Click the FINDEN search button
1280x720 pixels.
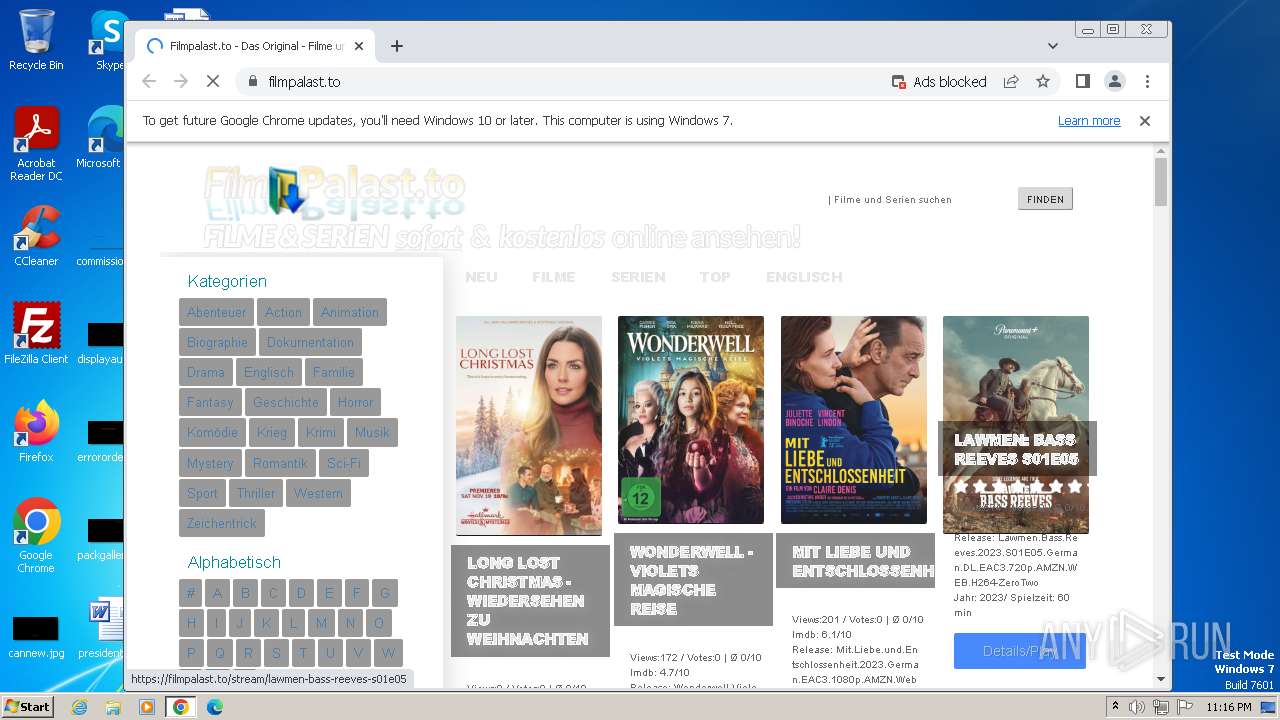[1045, 199]
